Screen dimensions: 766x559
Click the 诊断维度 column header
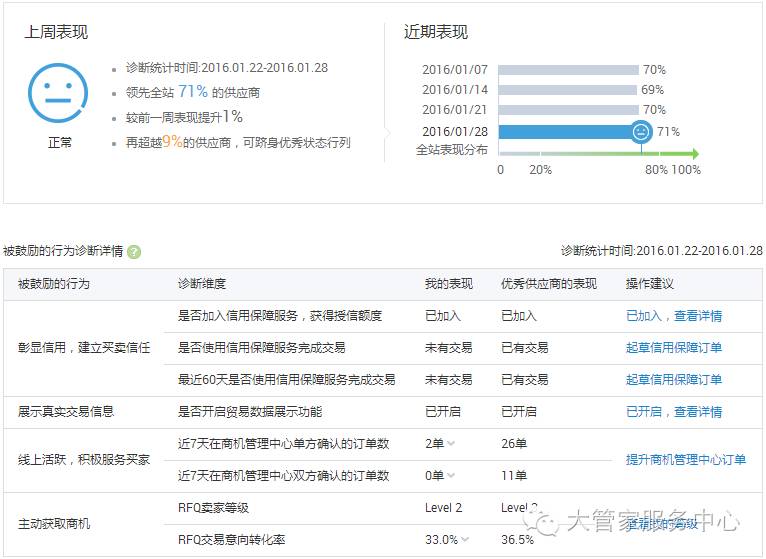click(202, 284)
